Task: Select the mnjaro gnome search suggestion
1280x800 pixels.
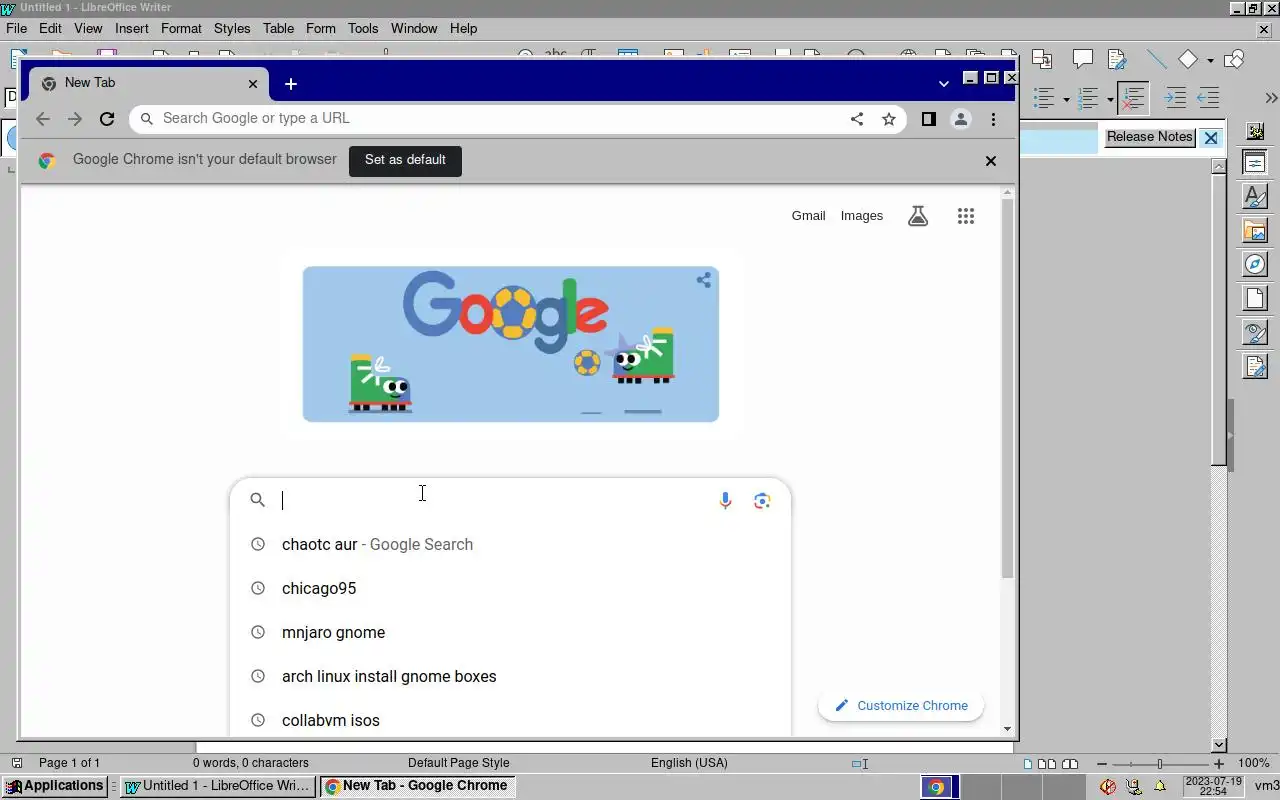Action: [x=510, y=632]
